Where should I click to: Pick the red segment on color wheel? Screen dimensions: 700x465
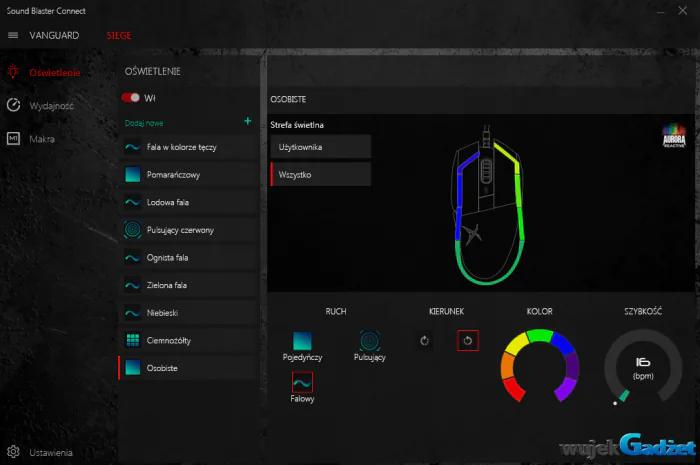(514, 389)
